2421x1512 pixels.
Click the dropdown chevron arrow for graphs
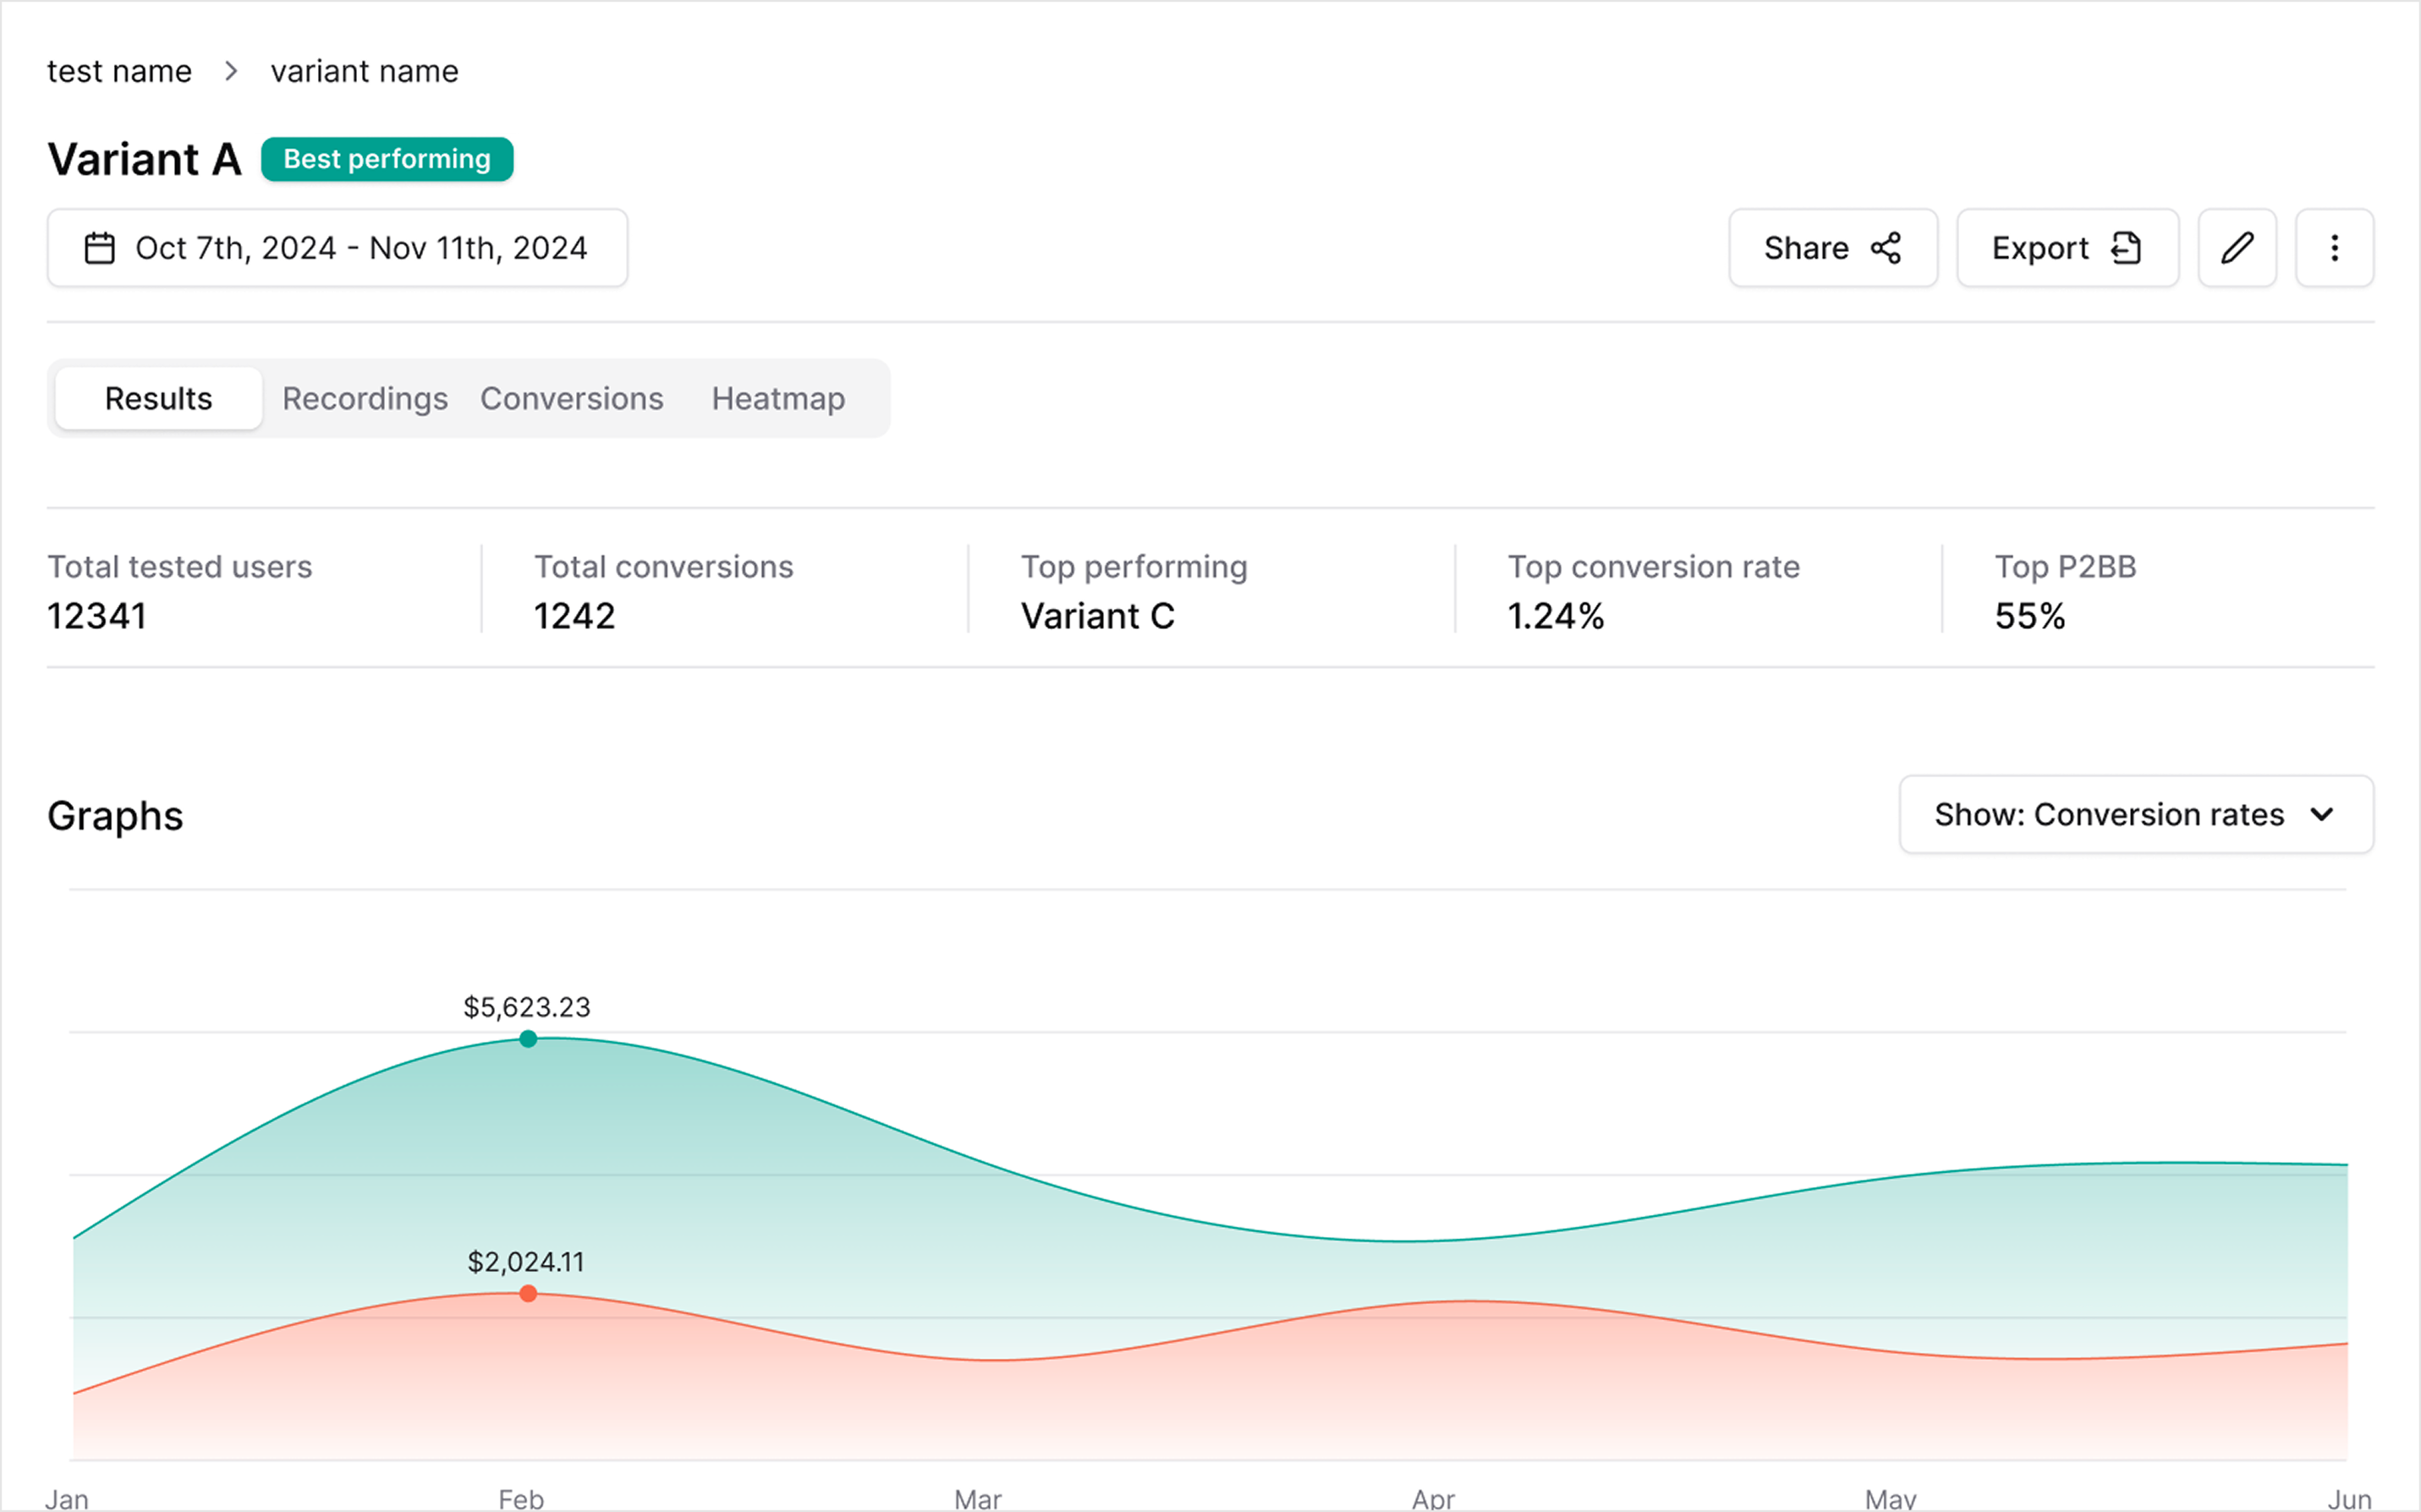pos(2322,814)
